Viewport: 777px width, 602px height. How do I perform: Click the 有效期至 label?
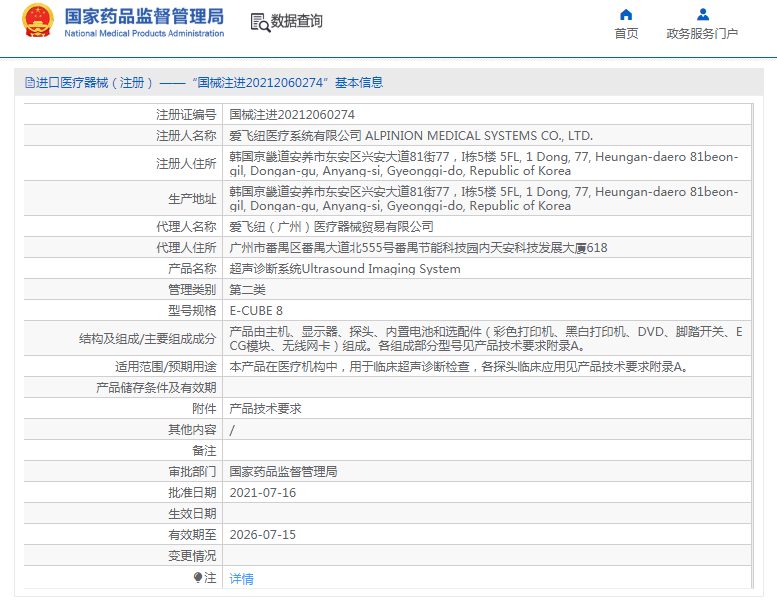pyautogui.click(x=192, y=535)
